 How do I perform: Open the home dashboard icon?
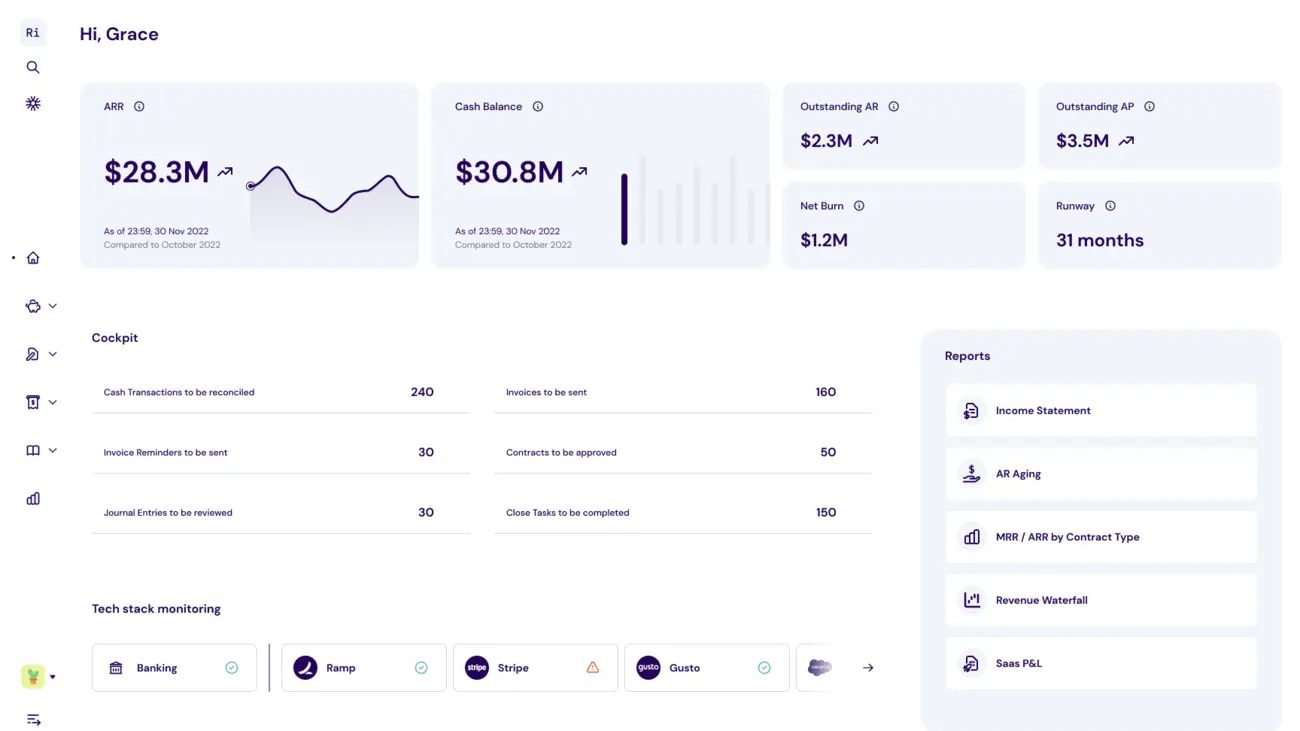coord(33,258)
